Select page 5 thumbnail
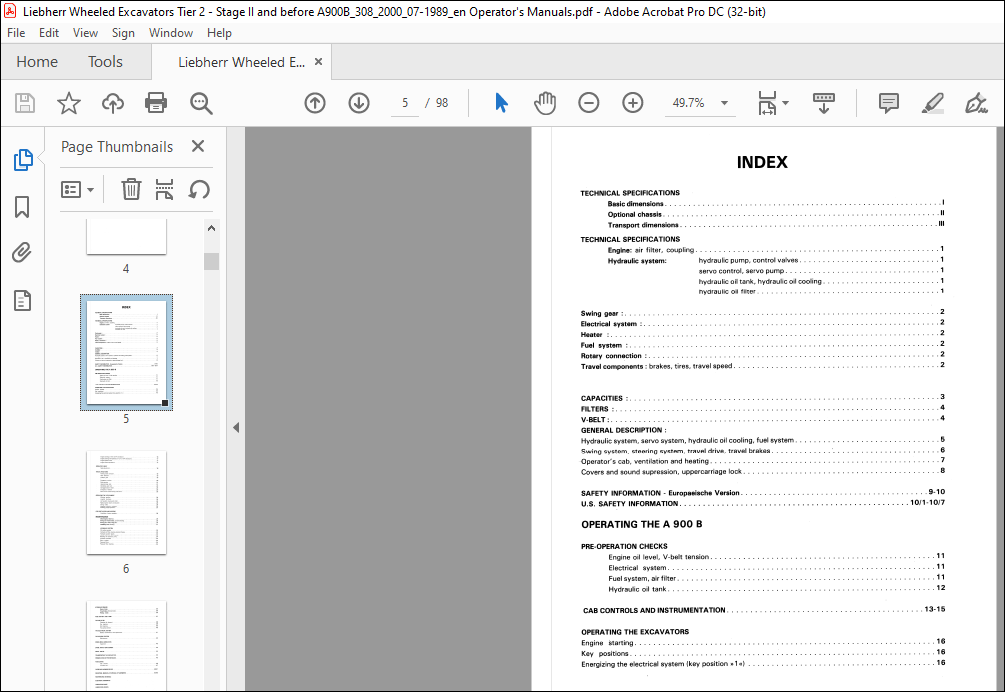1005x692 pixels. point(126,352)
